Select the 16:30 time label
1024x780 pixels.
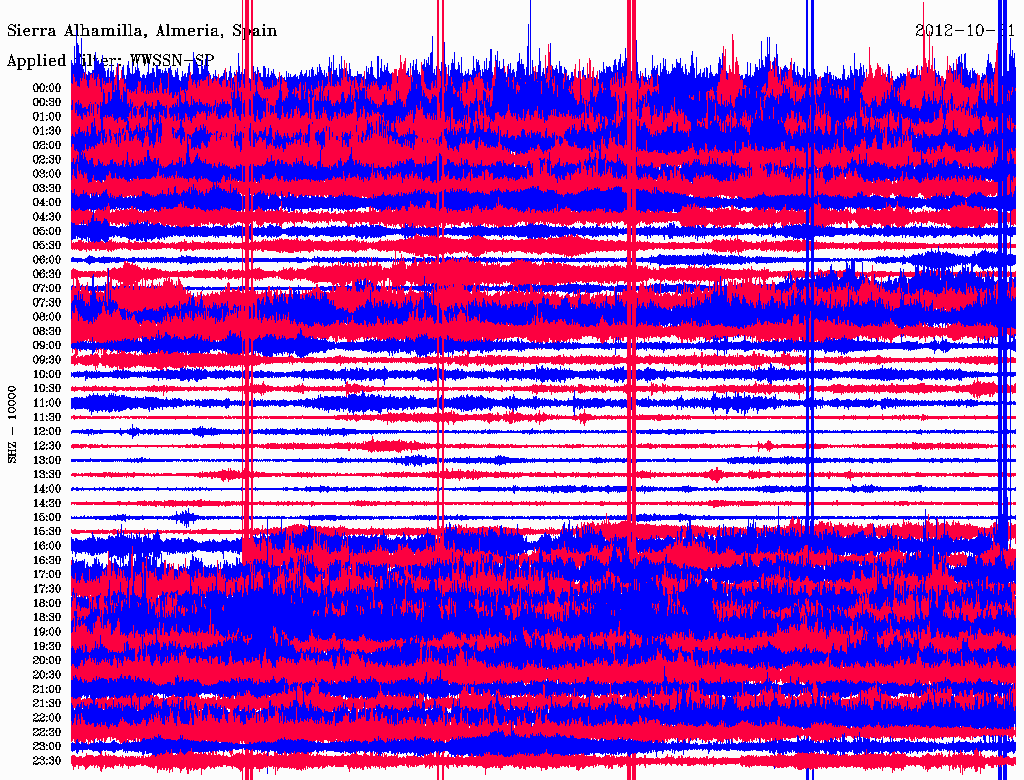(46, 561)
